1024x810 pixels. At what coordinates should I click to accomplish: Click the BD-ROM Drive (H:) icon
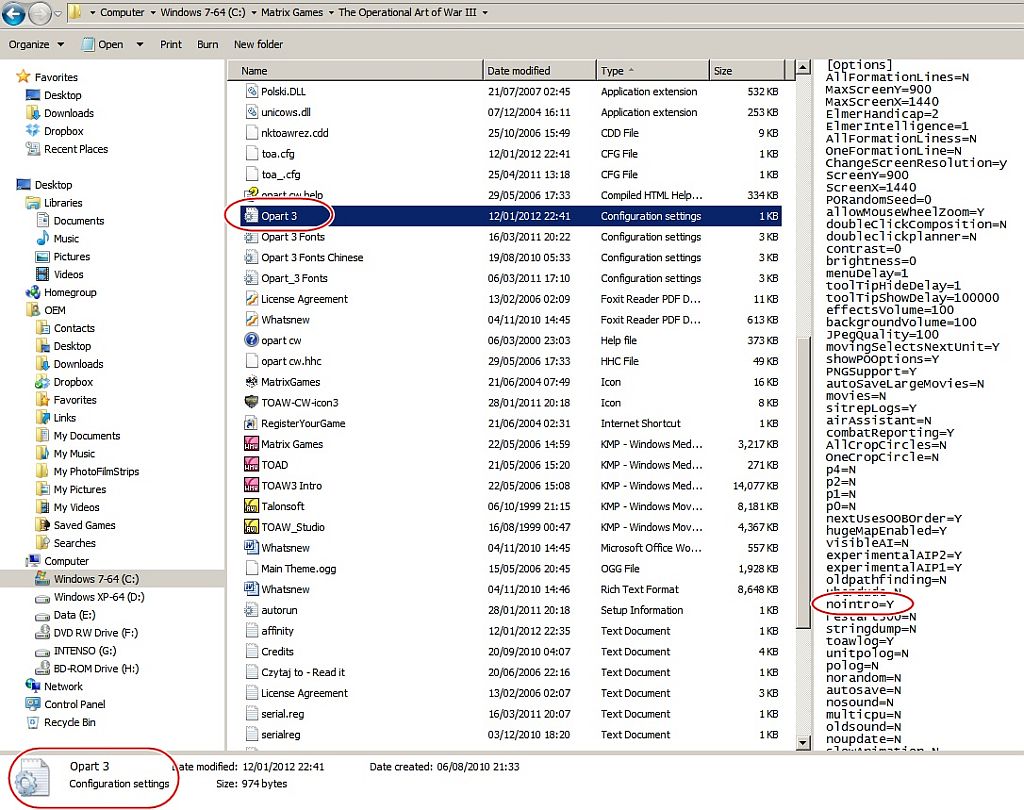[42, 668]
